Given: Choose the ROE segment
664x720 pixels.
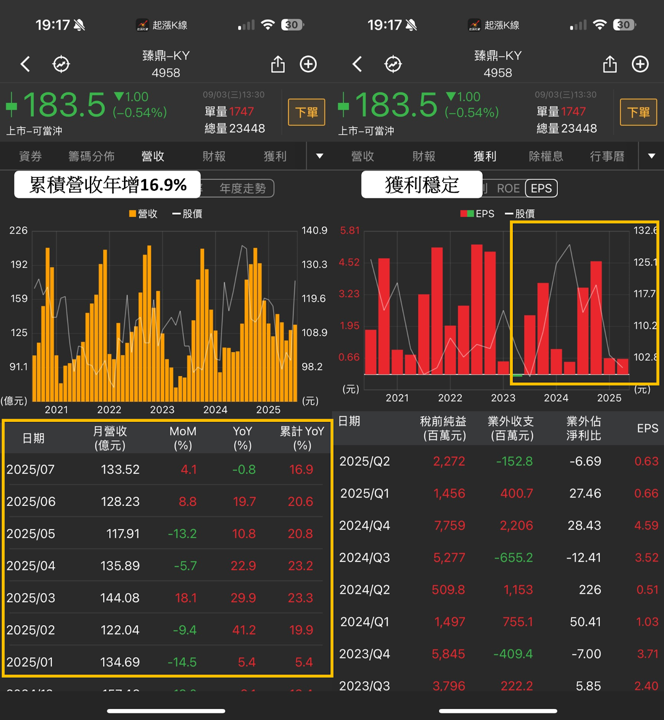Looking at the screenshot, I should click(508, 189).
